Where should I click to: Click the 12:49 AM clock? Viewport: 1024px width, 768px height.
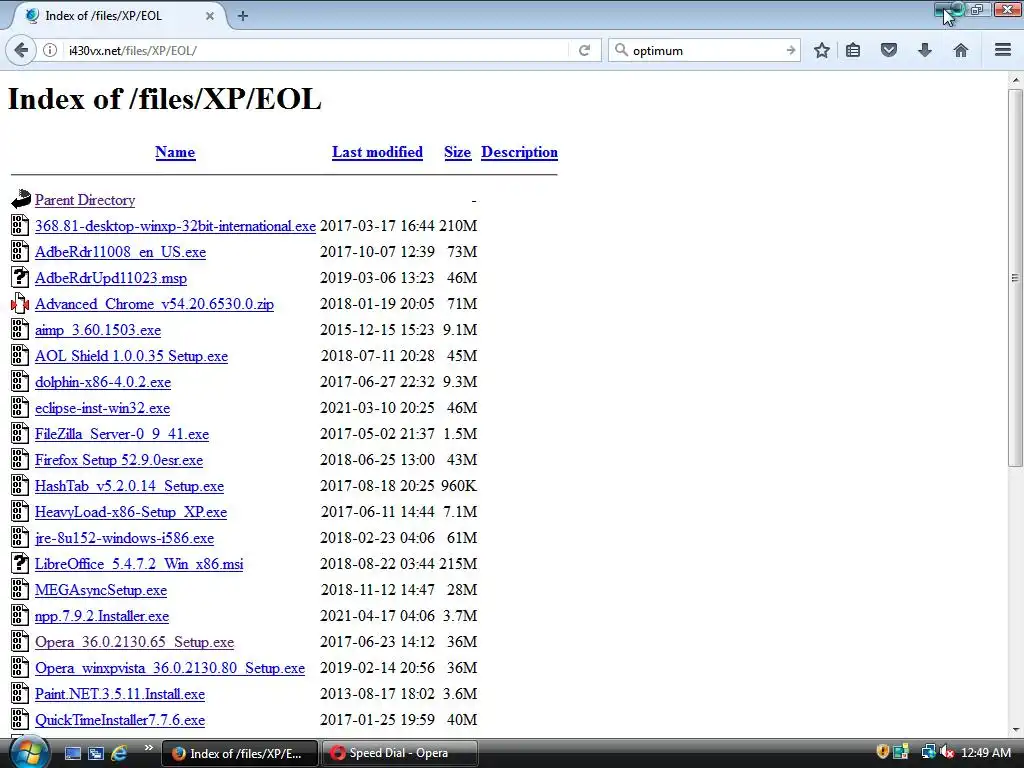986,752
